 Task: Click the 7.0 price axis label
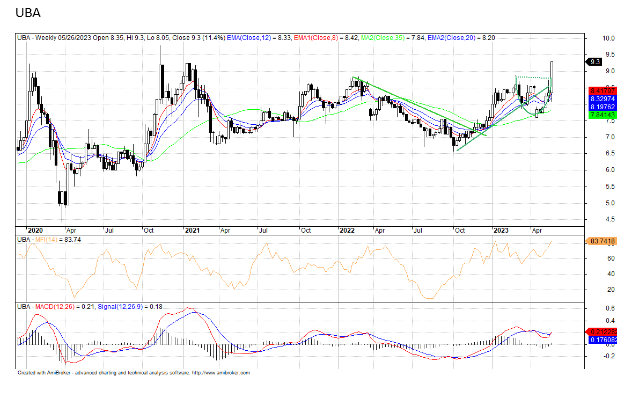(610, 137)
